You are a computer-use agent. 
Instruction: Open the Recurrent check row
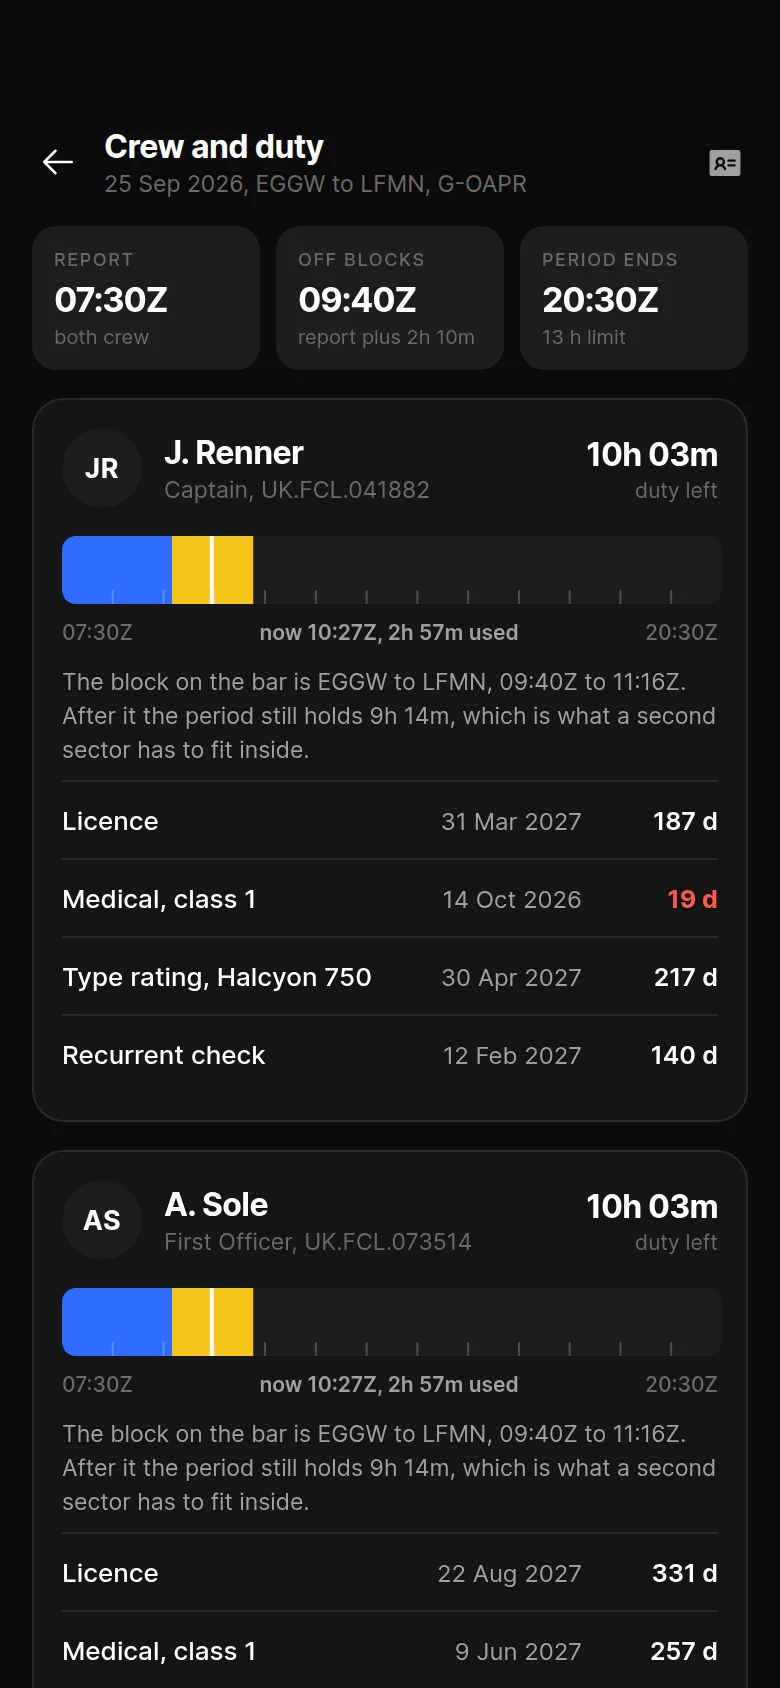(390, 1055)
